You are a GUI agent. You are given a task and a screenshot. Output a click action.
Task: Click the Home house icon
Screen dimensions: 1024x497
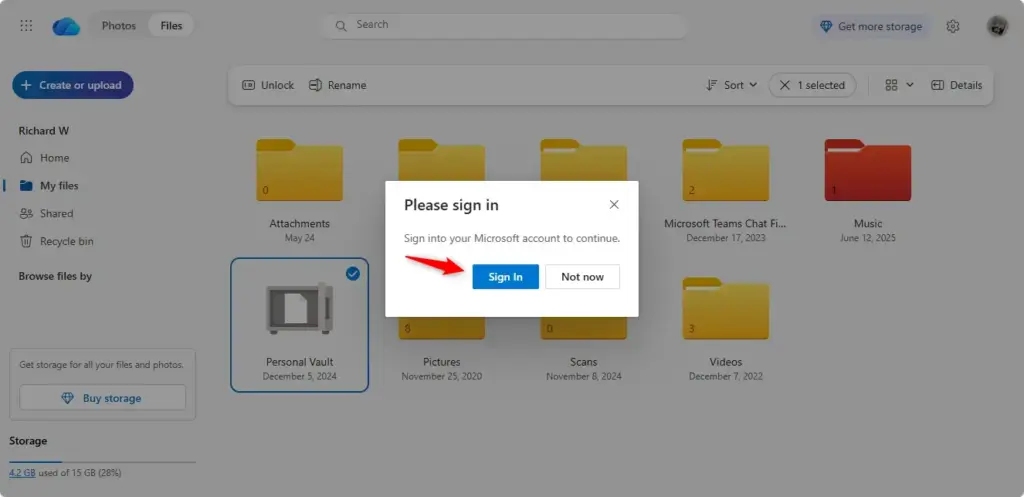pos(26,157)
